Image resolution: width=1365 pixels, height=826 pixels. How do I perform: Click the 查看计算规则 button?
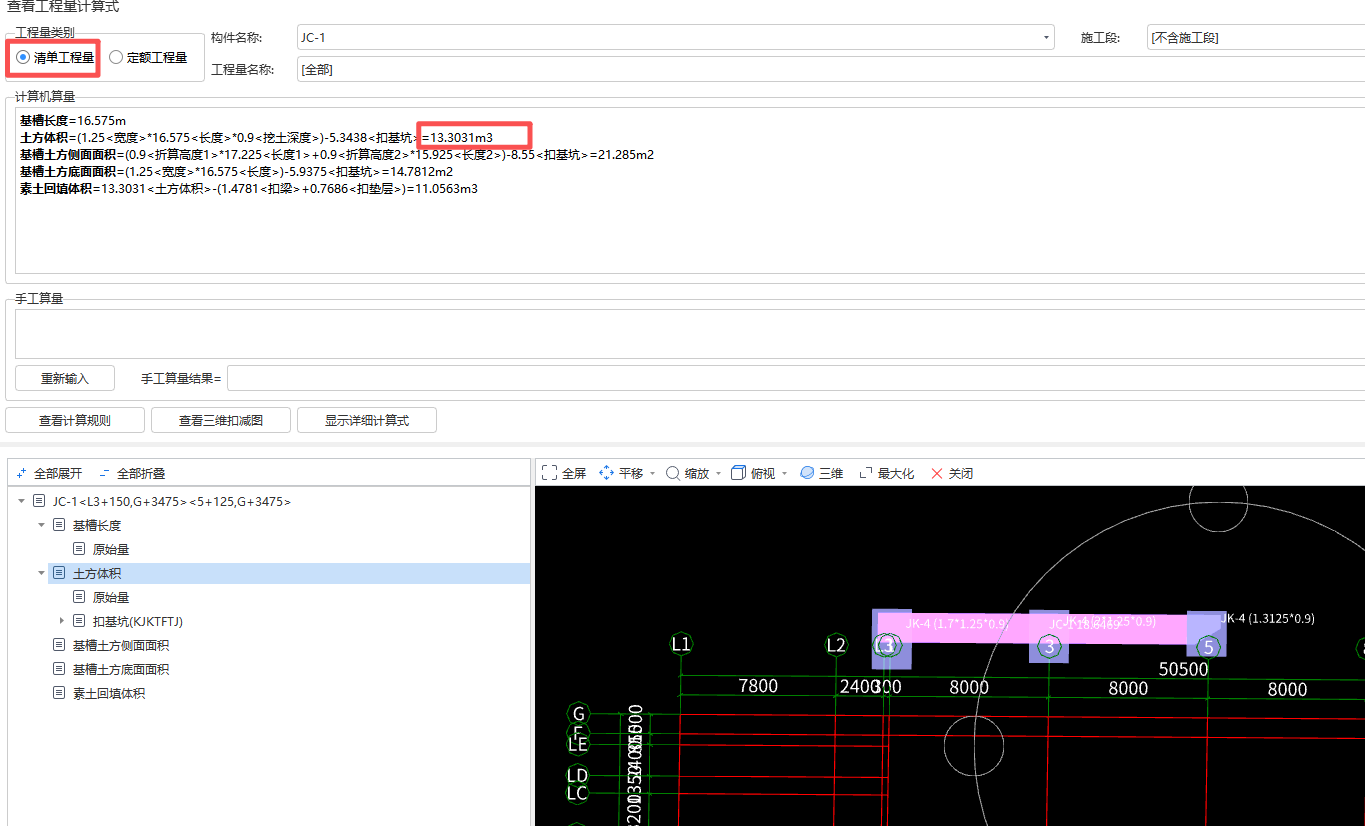click(75, 420)
